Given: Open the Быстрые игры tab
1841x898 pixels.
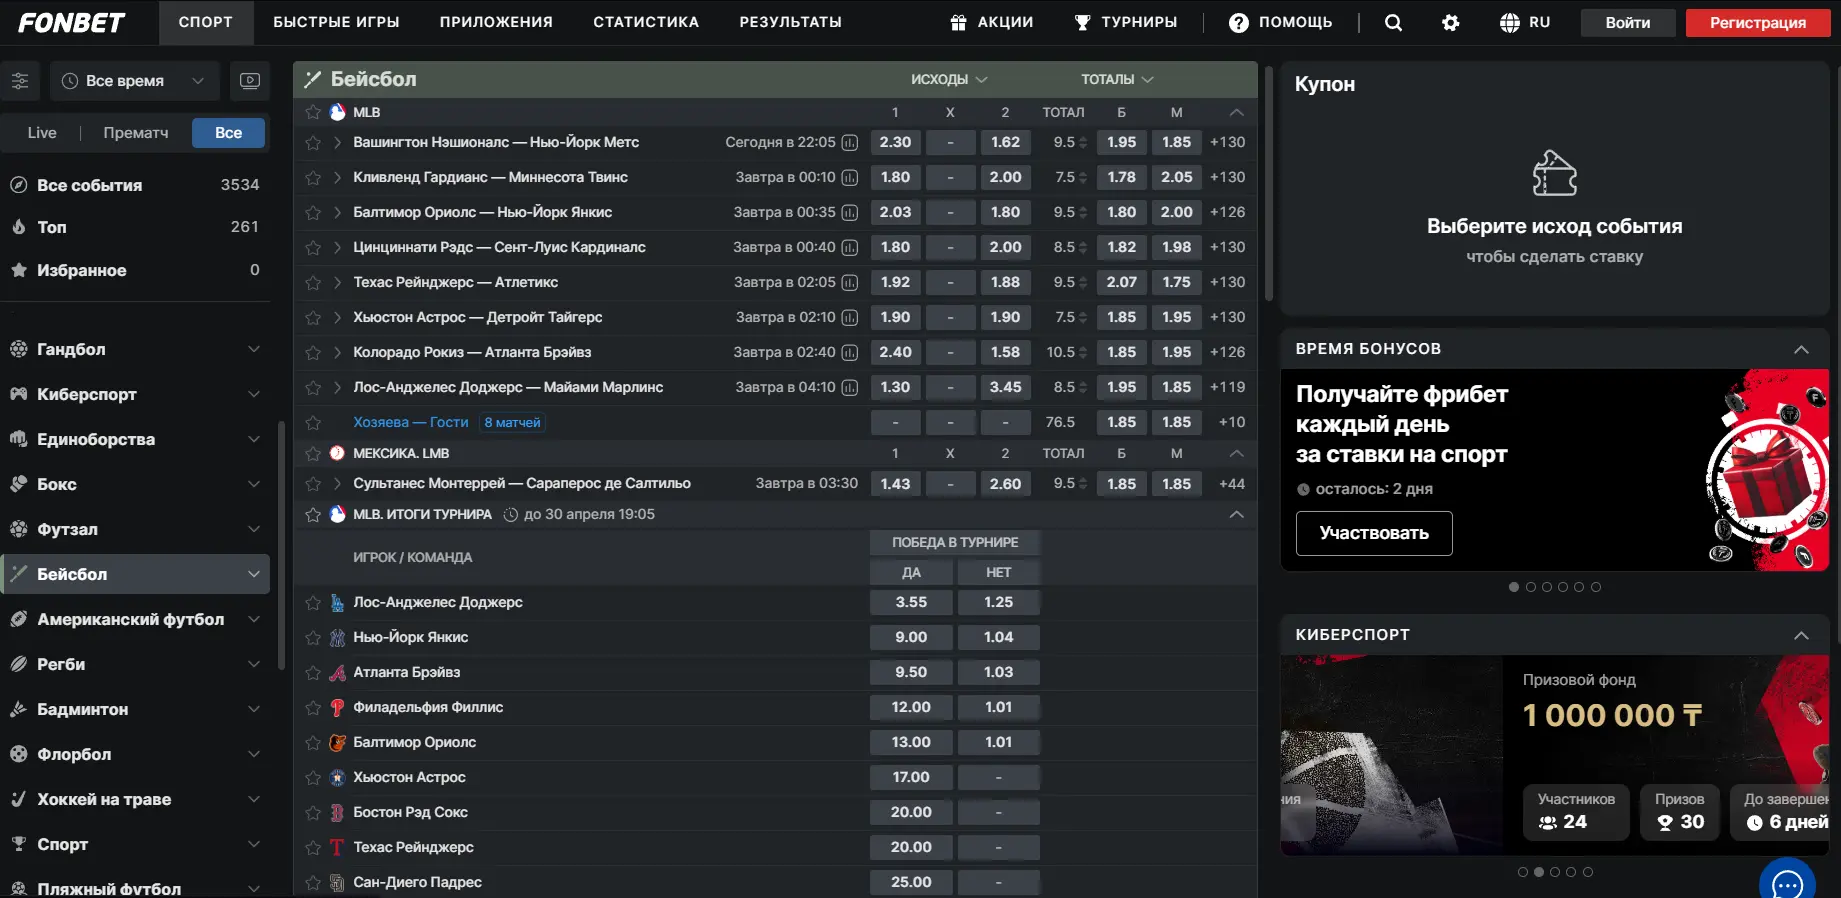Looking at the screenshot, I should coord(336,22).
